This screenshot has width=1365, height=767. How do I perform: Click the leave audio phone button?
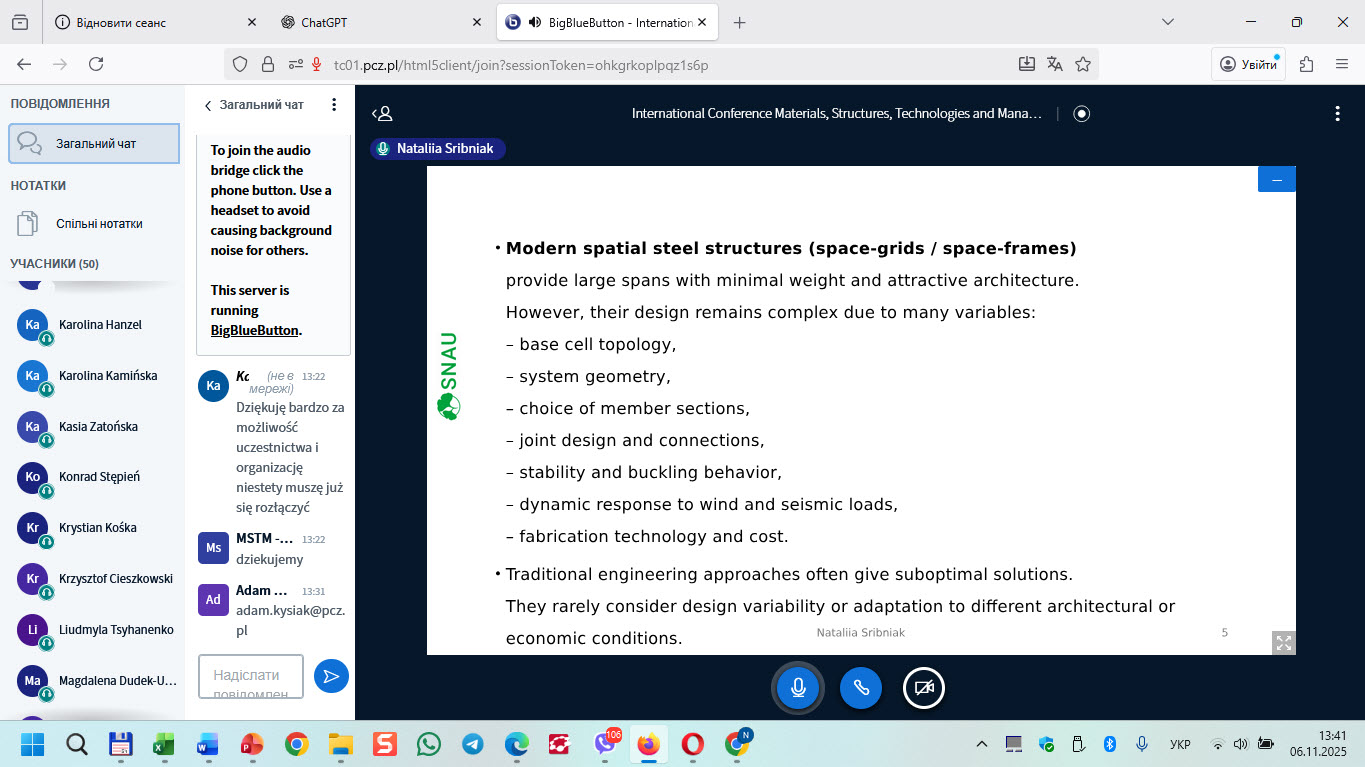pos(860,688)
